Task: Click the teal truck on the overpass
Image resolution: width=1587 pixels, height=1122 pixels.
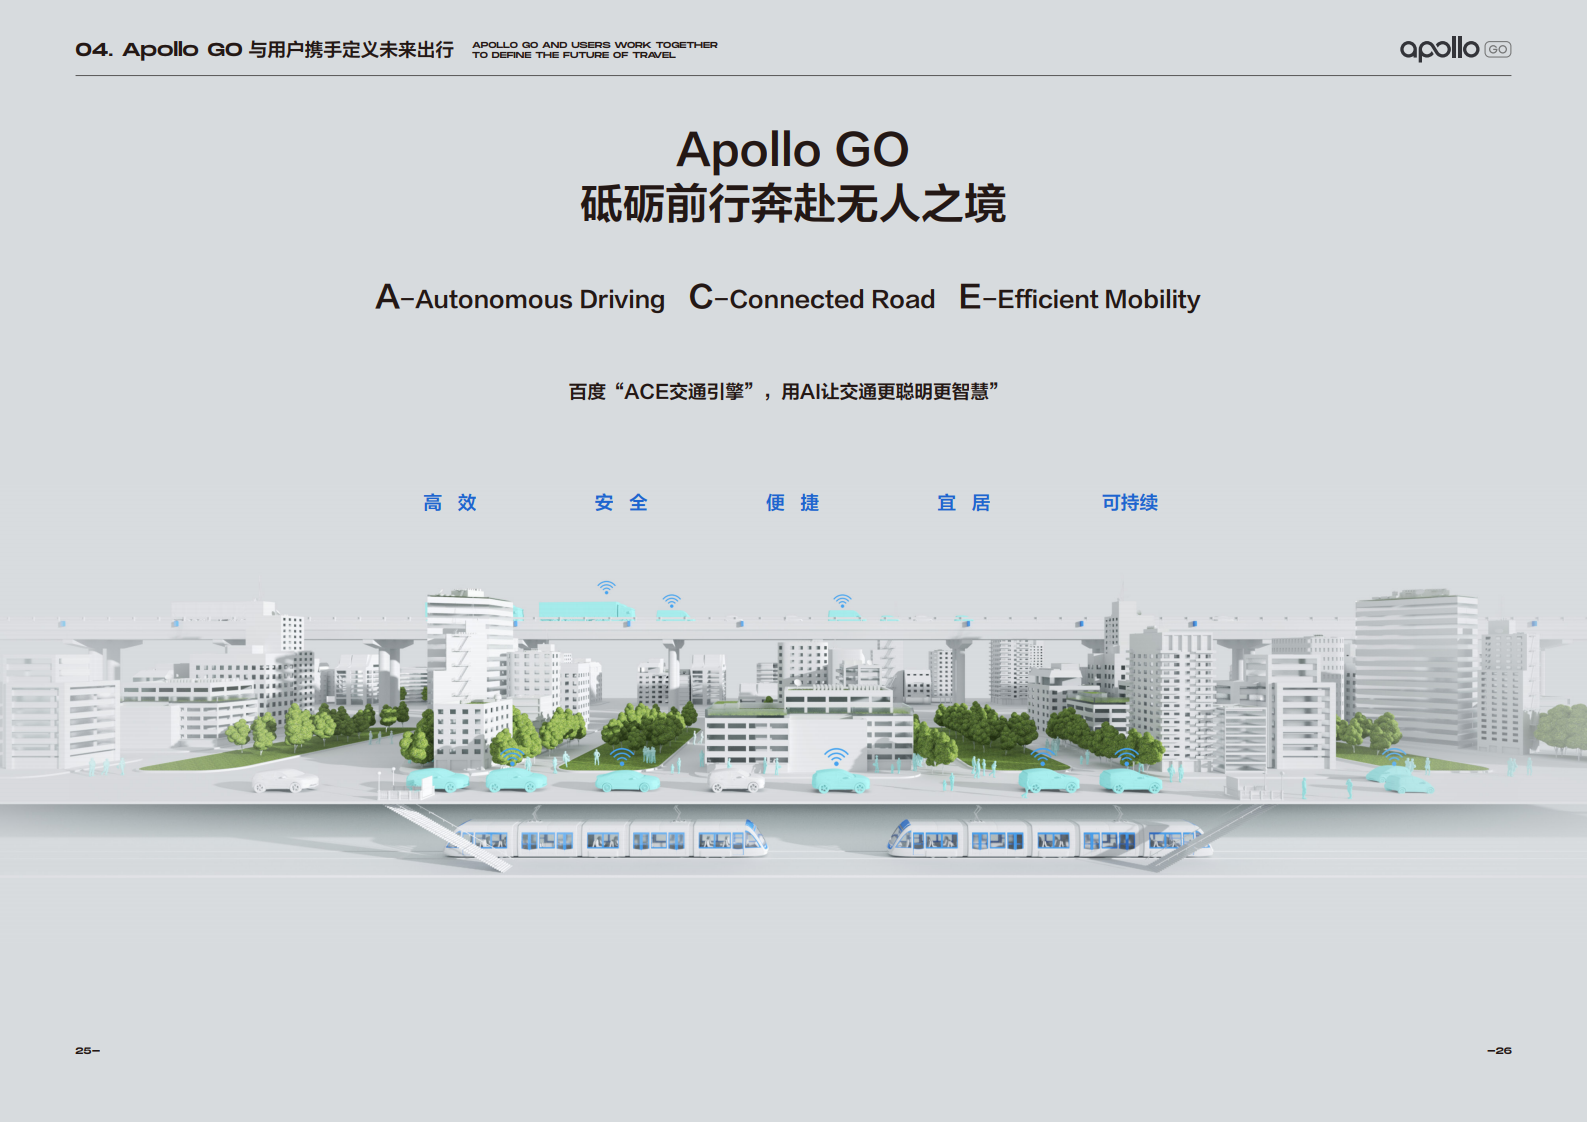Action: pos(586,611)
